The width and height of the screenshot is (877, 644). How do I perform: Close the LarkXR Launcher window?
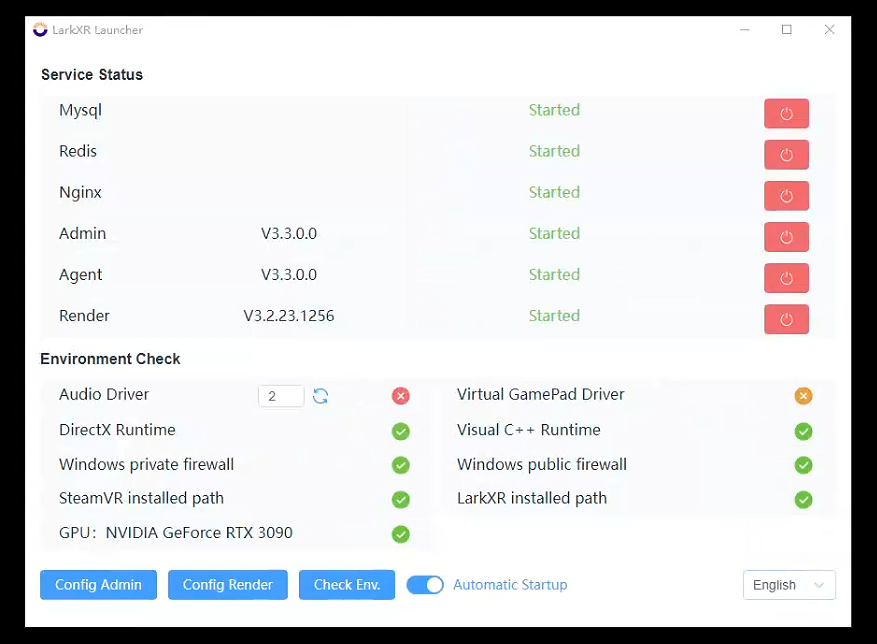(x=829, y=30)
